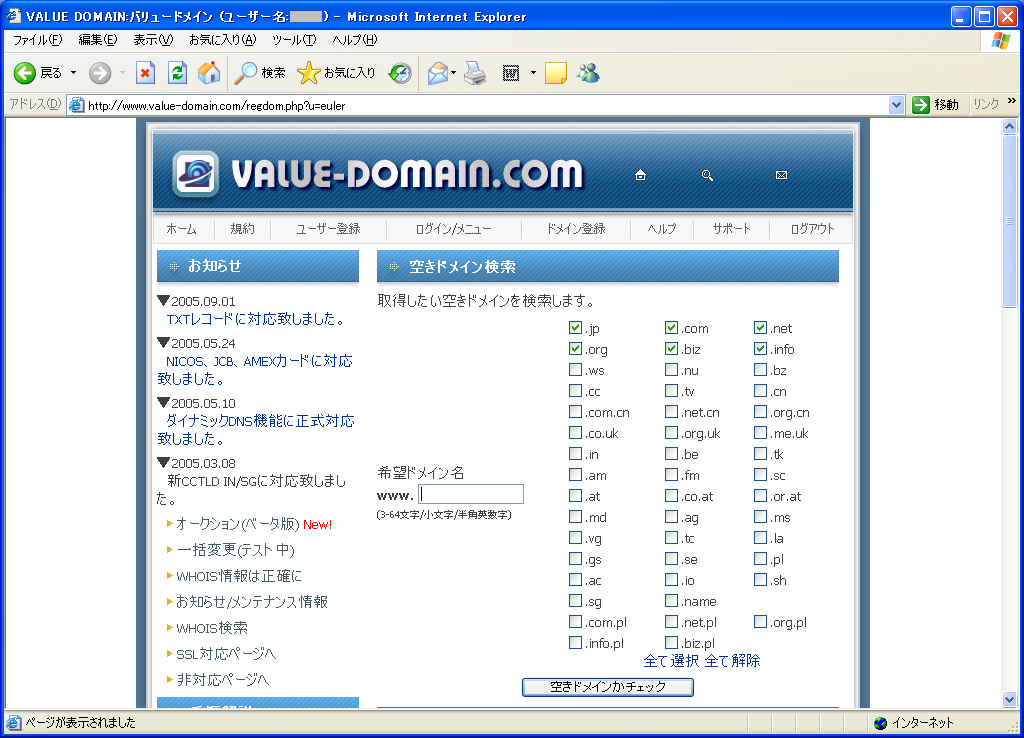Viewport: 1024px width, 738px height.
Task: Check the .cc domain checkbox
Action: tap(575, 391)
